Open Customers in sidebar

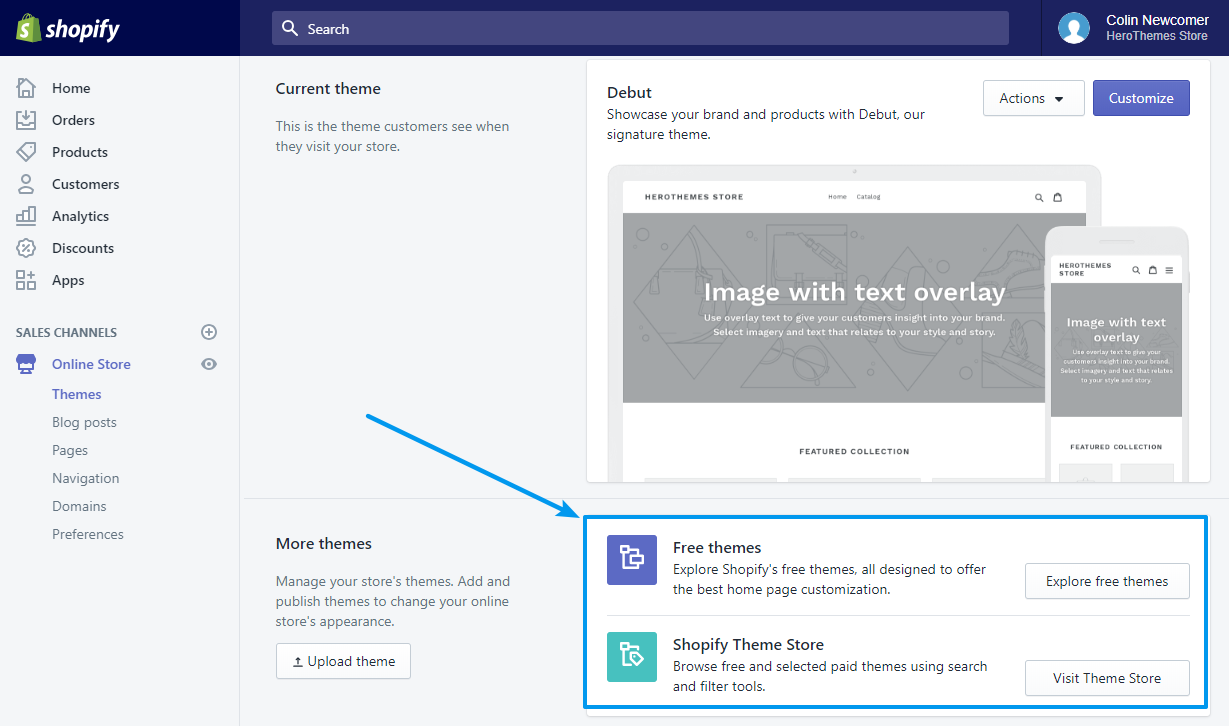[85, 184]
